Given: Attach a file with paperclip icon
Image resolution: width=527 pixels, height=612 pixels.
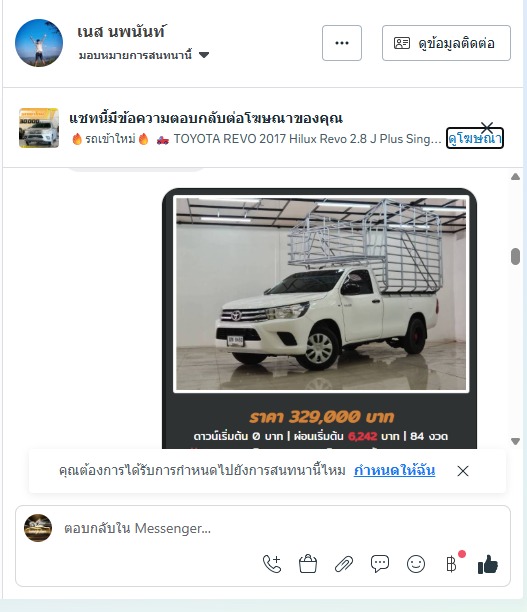Looking at the screenshot, I should pos(344,564).
